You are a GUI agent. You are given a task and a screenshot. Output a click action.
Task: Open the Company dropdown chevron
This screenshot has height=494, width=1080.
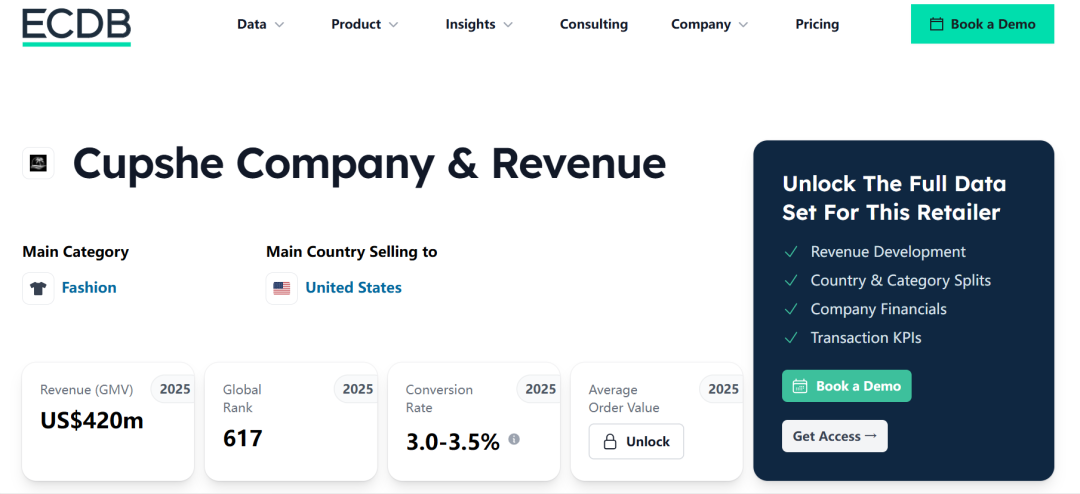tap(743, 25)
